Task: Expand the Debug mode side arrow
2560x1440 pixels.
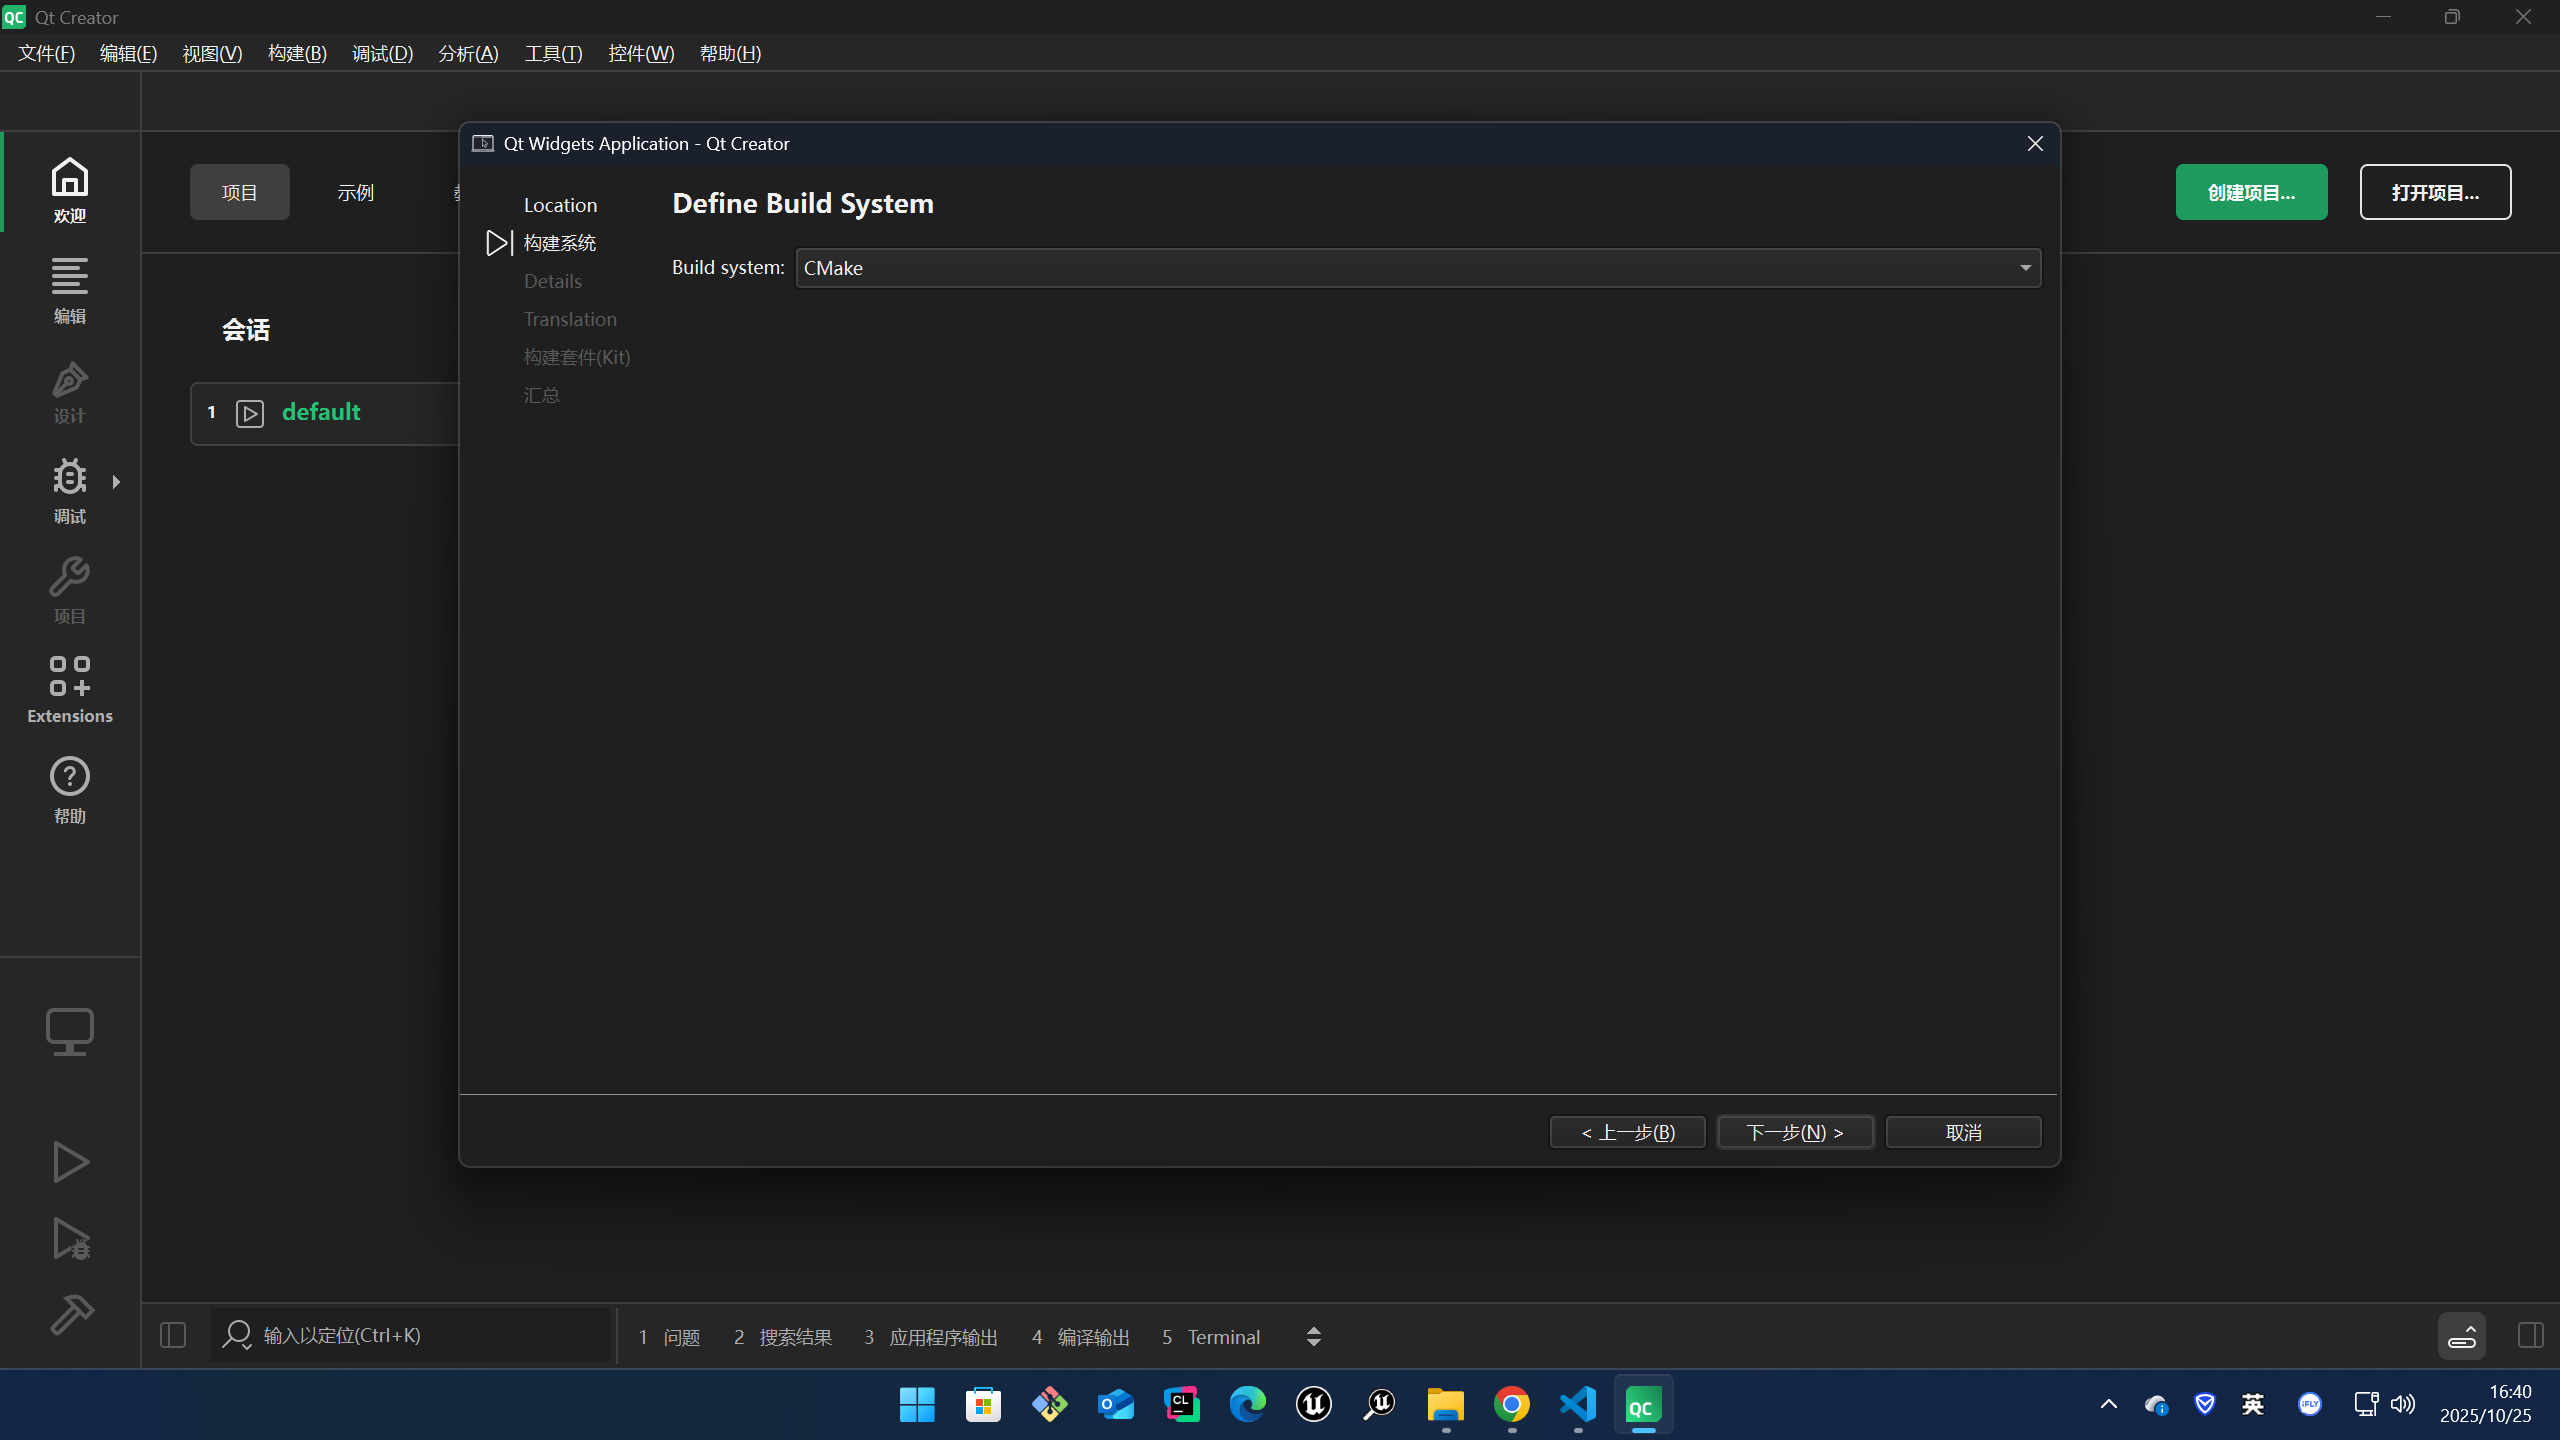Action: [117, 482]
